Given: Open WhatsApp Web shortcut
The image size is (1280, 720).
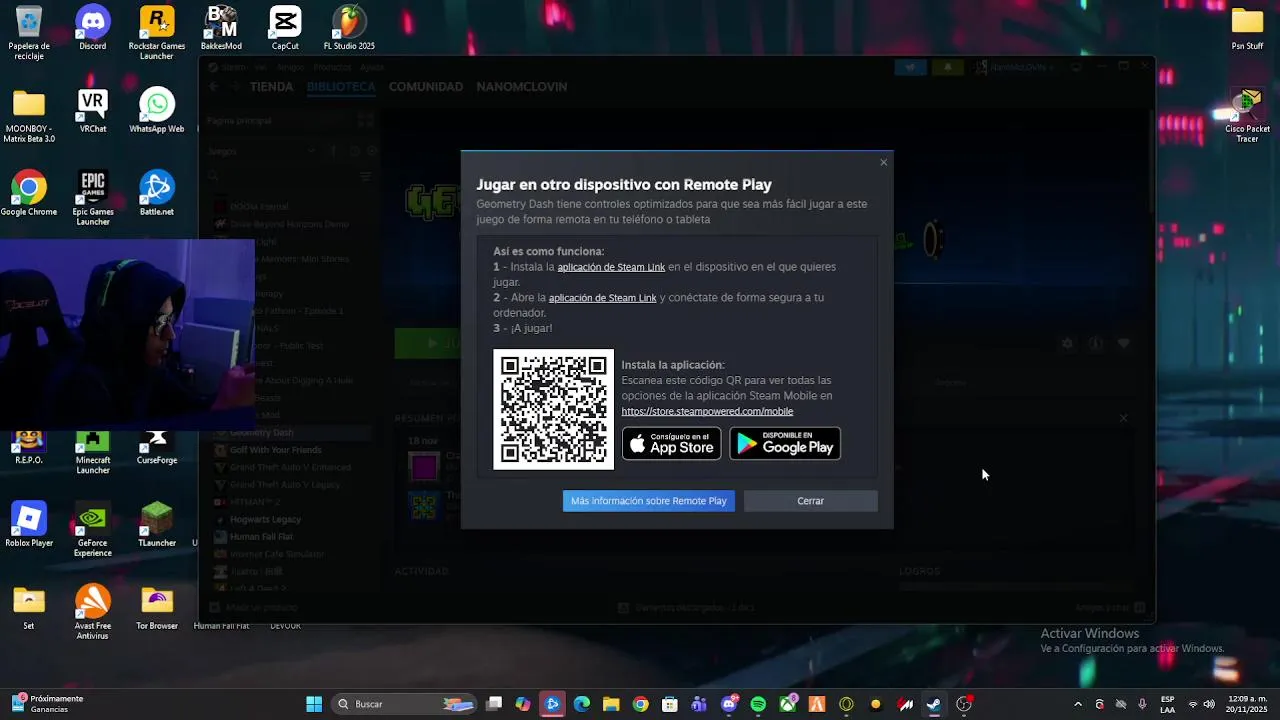Looking at the screenshot, I should tap(157, 111).
